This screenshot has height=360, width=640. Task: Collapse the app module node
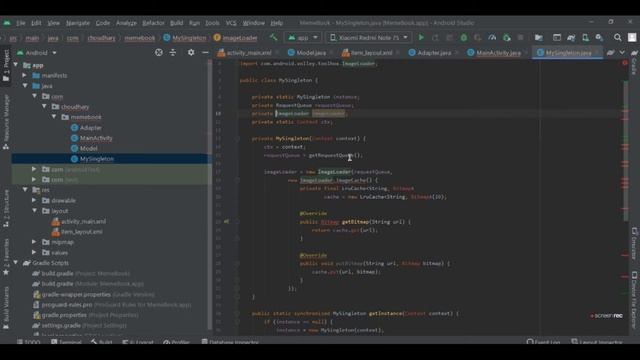tap(16, 65)
